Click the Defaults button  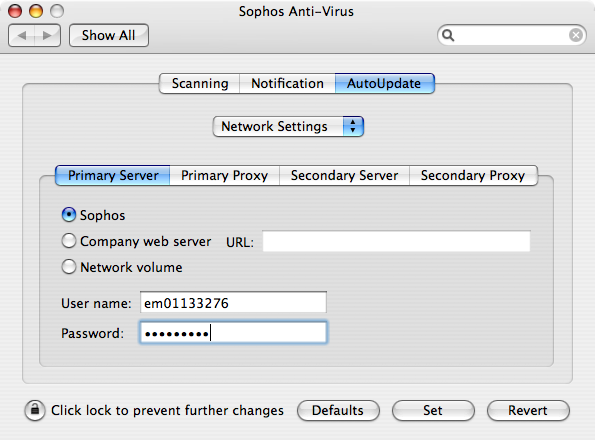[338, 410]
